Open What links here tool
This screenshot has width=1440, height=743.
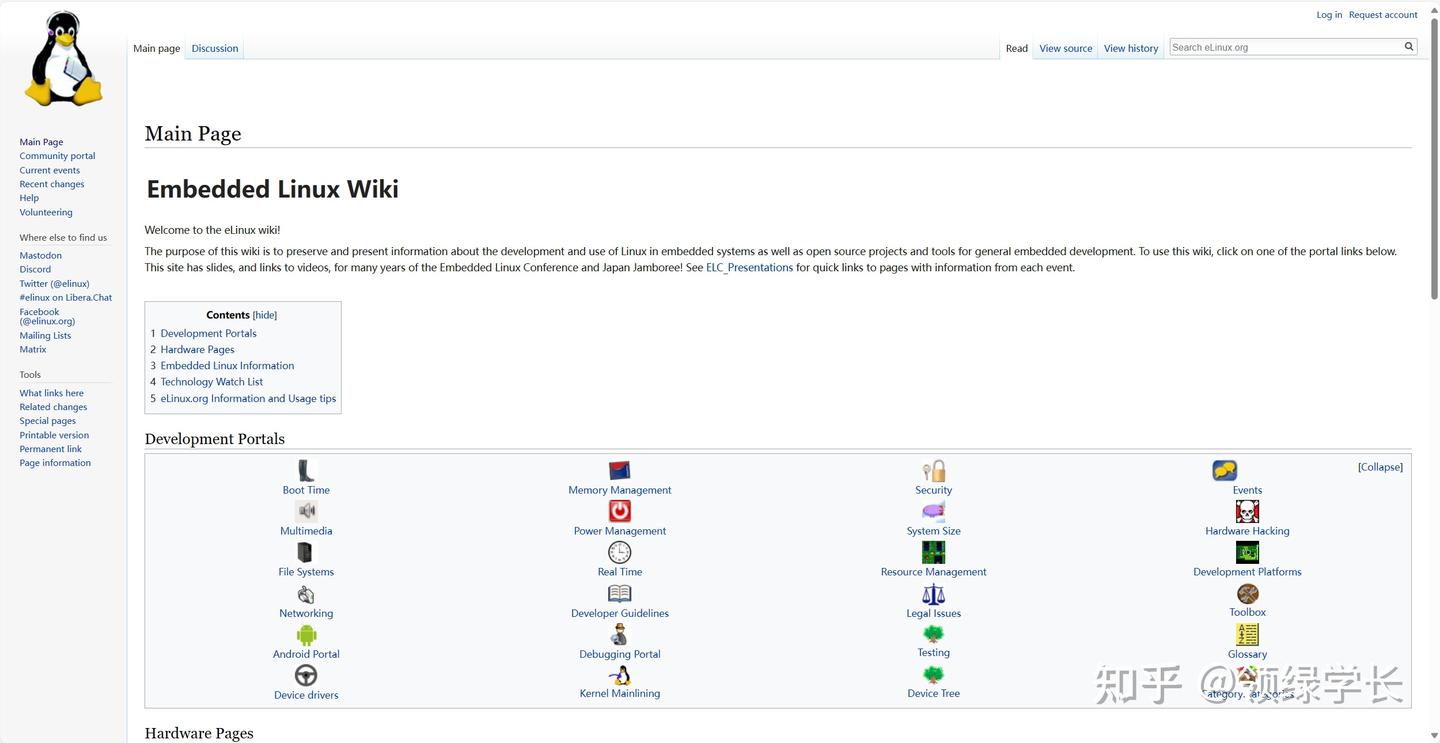tap(52, 393)
